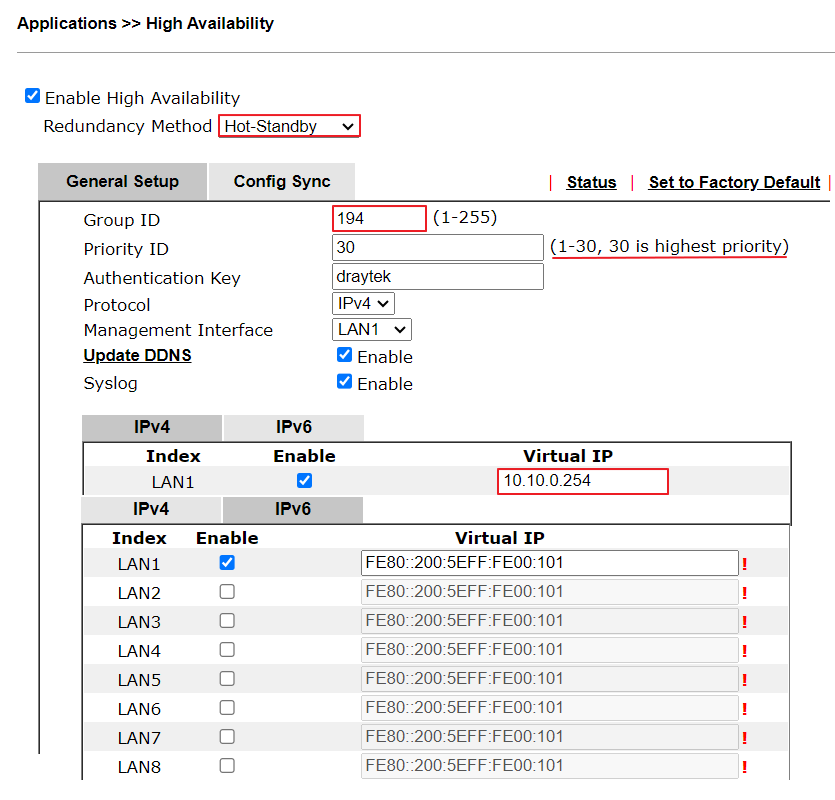Enable LAN5 IPv6 virtual IP checkbox

click(227, 679)
